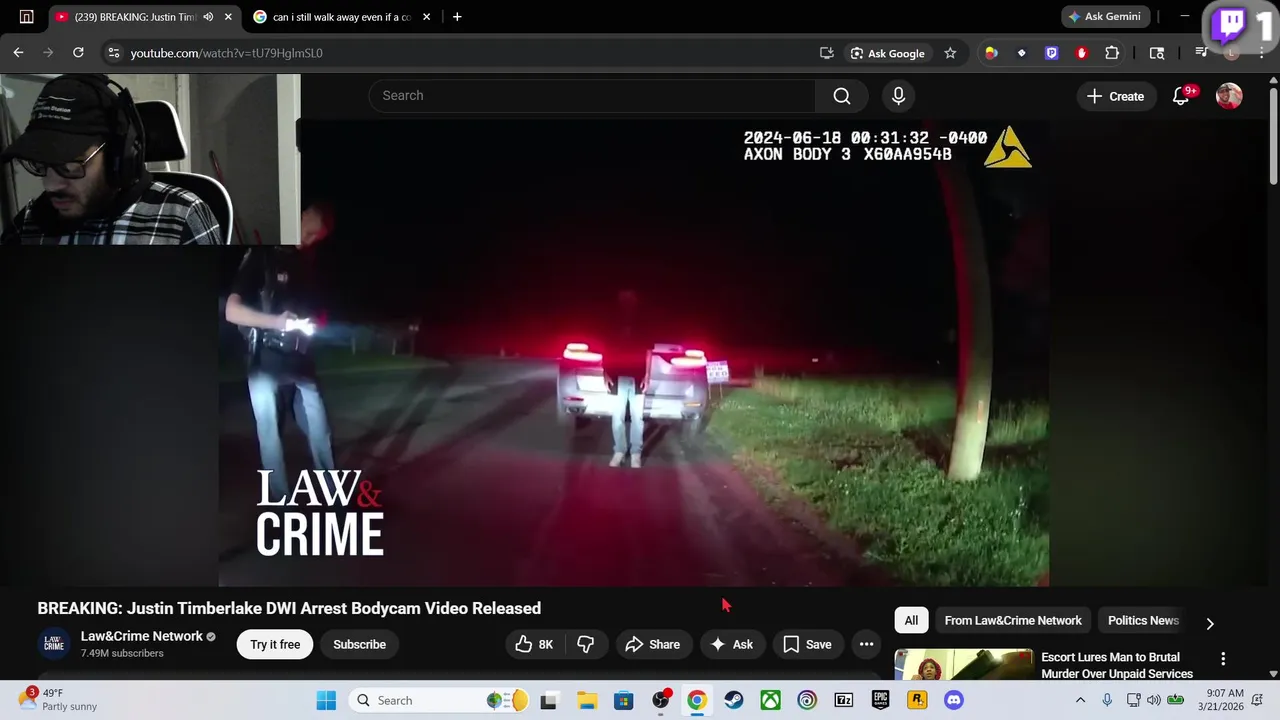Image resolution: width=1280 pixels, height=720 pixels.
Task: Click the browser address bar URL
Action: [226, 53]
